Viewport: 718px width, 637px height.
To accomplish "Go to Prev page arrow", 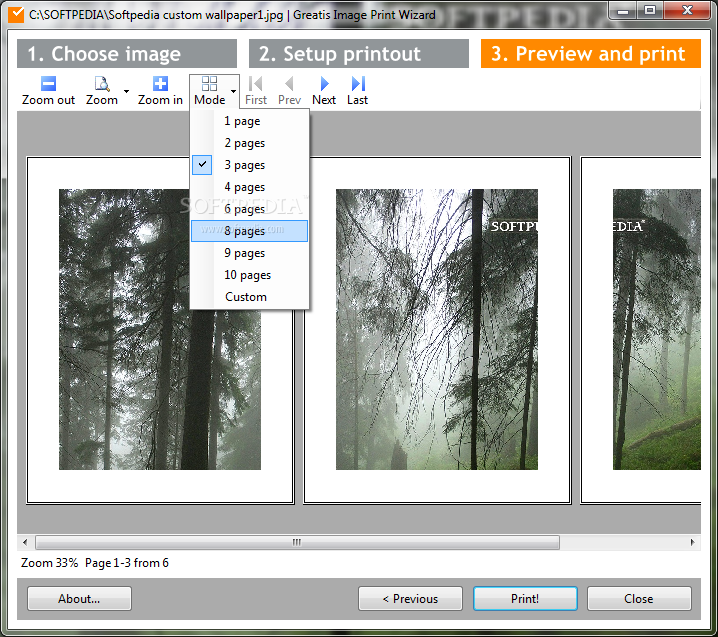I will click(289, 84).
